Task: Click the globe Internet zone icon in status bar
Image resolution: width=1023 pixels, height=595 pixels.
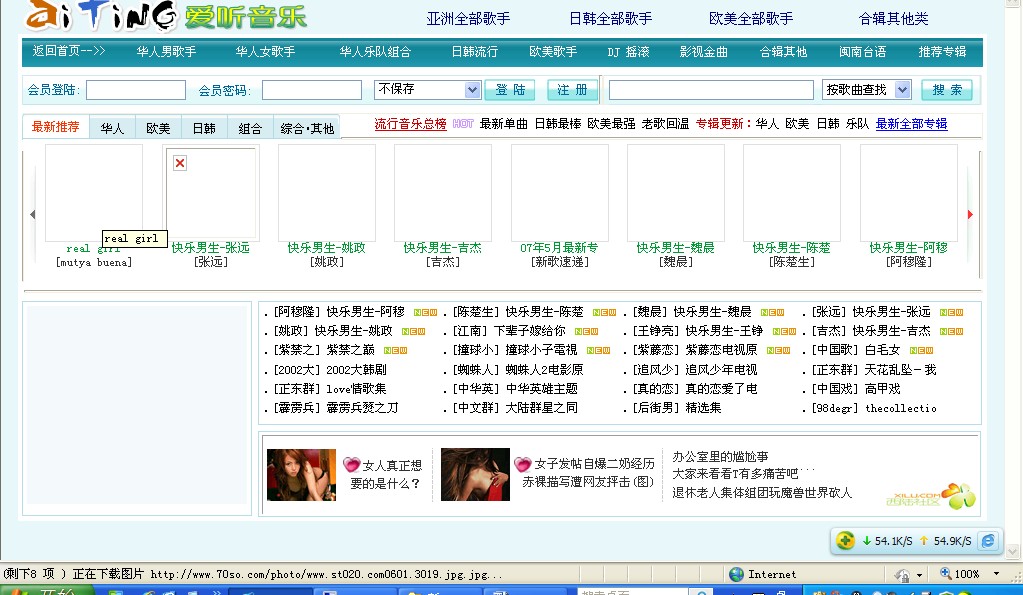Action: (x=737, y=574)
